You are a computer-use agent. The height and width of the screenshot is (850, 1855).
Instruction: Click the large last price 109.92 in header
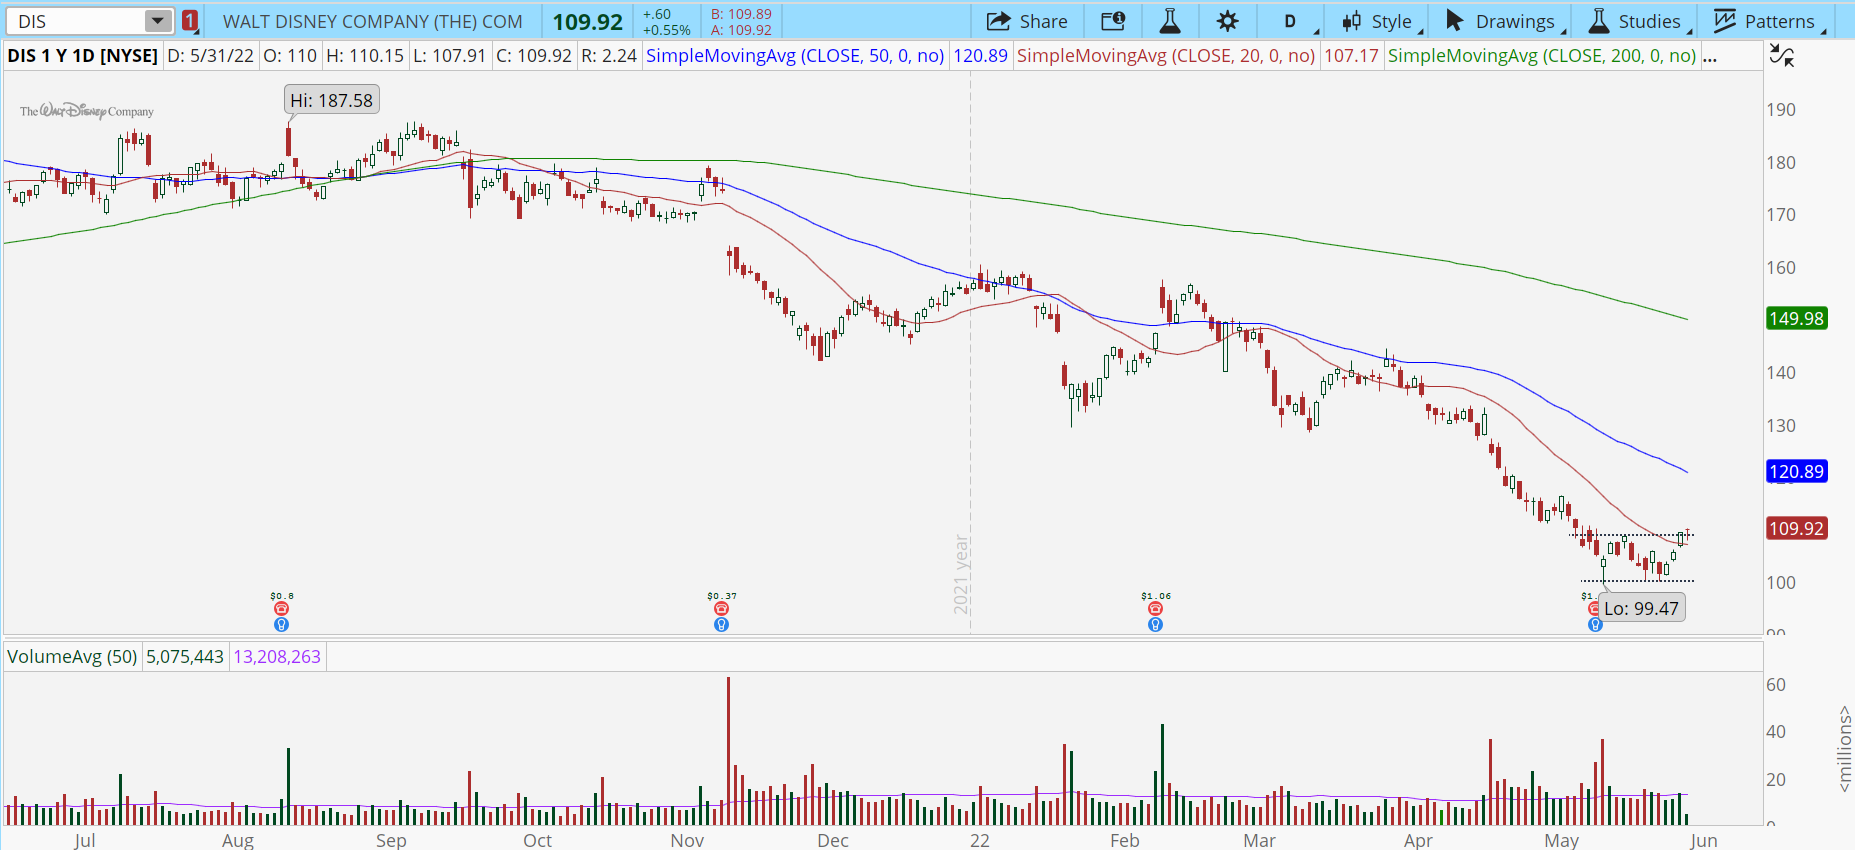click(588, 22)
